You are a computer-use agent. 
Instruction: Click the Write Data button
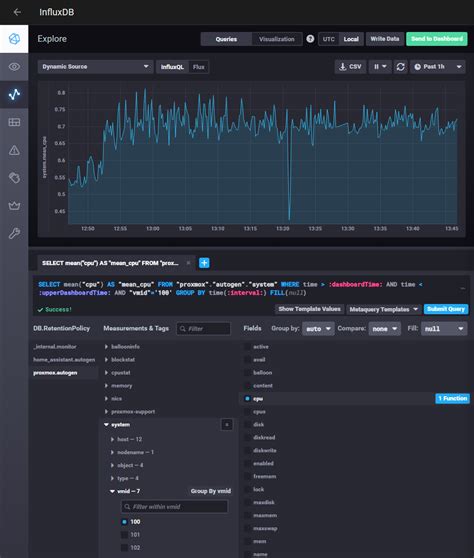pos(385,39)
